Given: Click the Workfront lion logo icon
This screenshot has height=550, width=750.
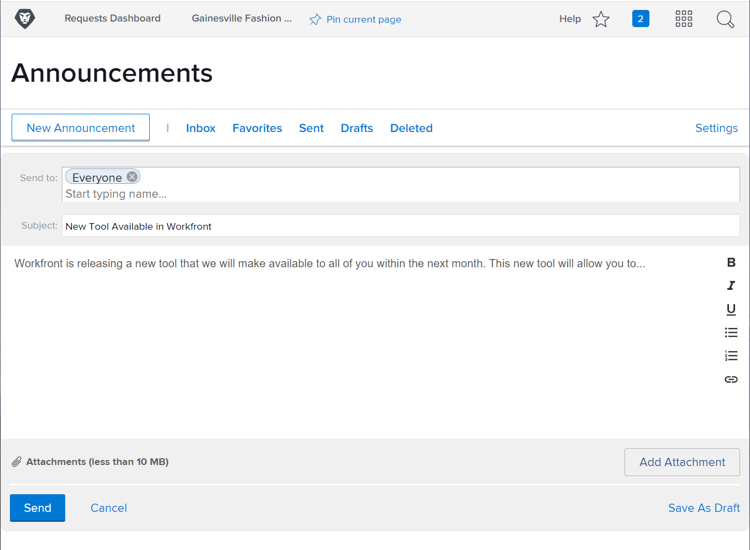Looking at the screenshot, I should click(x=25, y=19).
